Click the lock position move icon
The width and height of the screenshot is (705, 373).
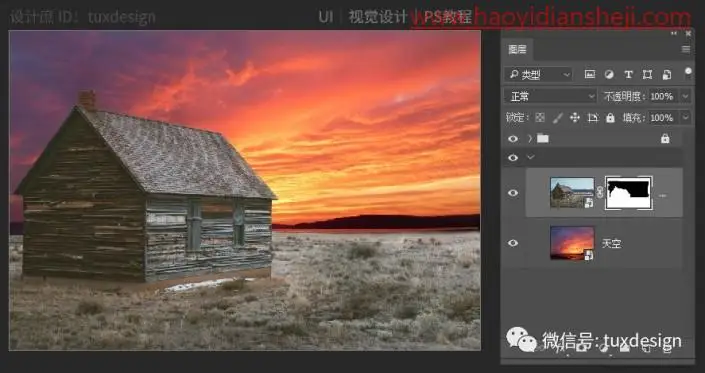coord(575,118)
